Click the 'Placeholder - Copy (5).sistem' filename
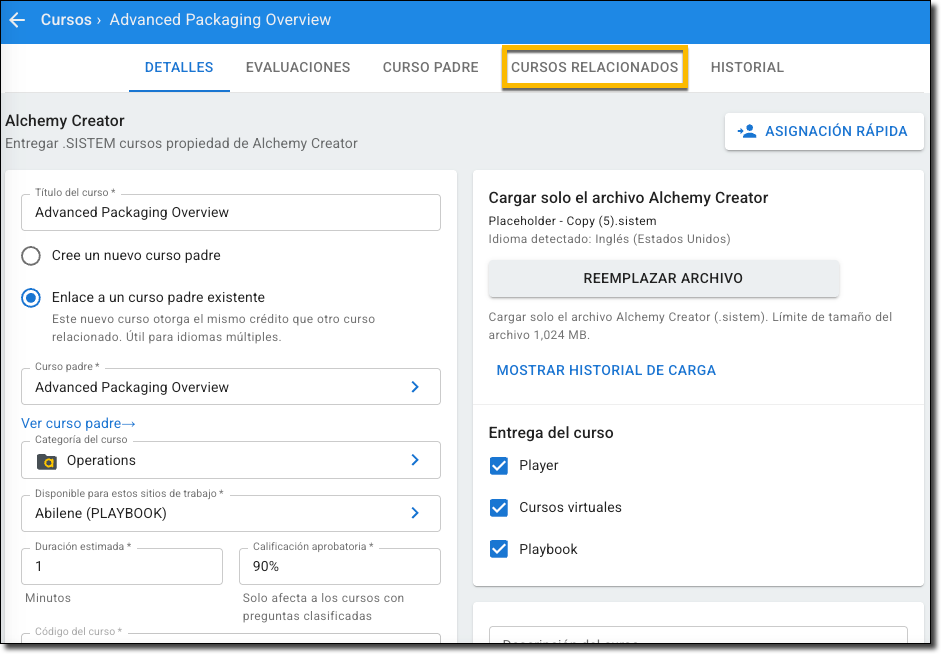Screen dimensions: 941x654 [x=573, y=221]
